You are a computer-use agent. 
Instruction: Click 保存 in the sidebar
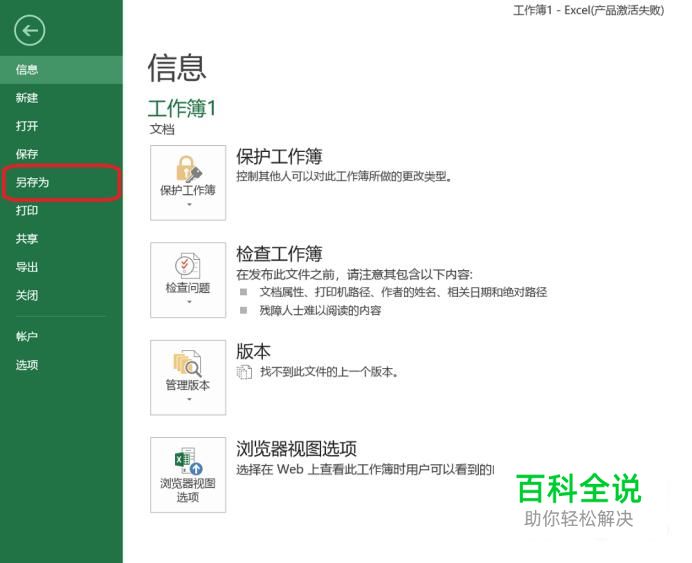click(27, 154)
